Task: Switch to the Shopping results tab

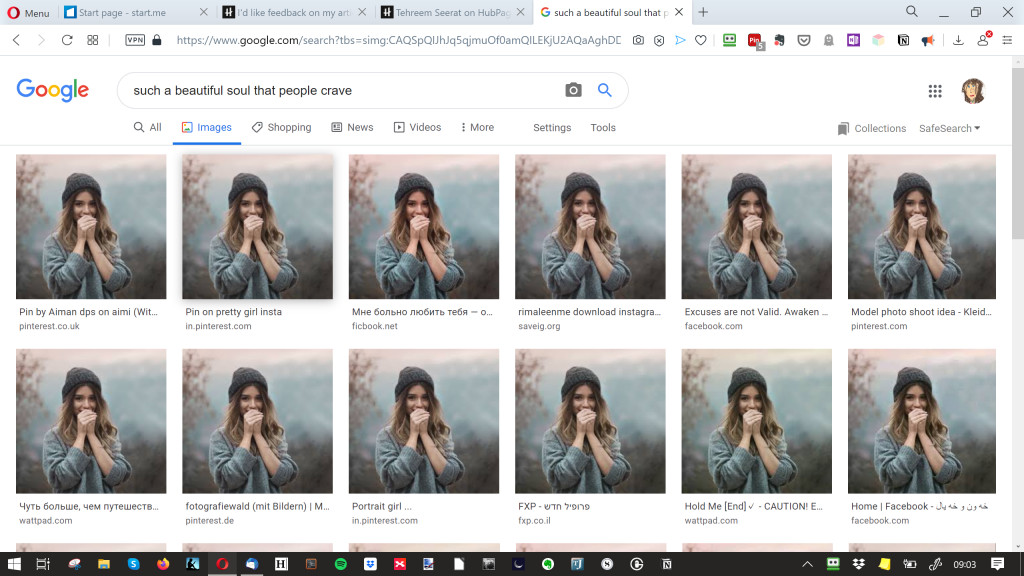Action: (x=281, y=127)
